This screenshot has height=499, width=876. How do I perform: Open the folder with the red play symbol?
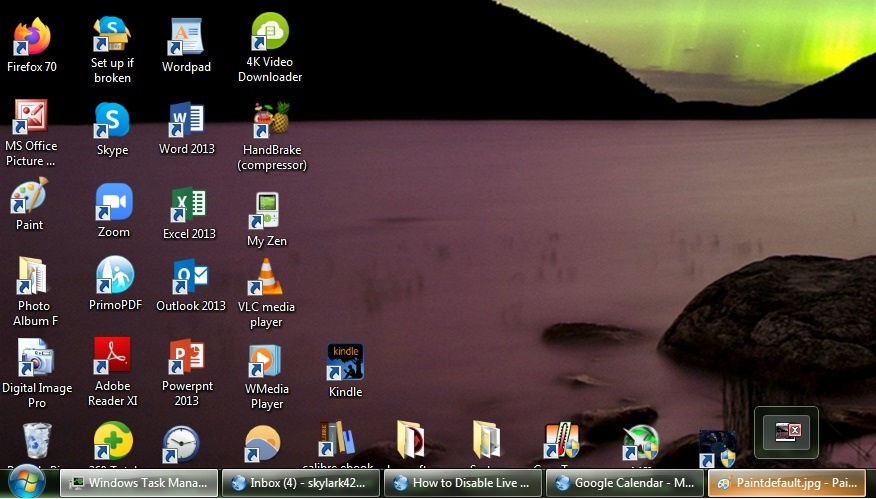(410, 440)
